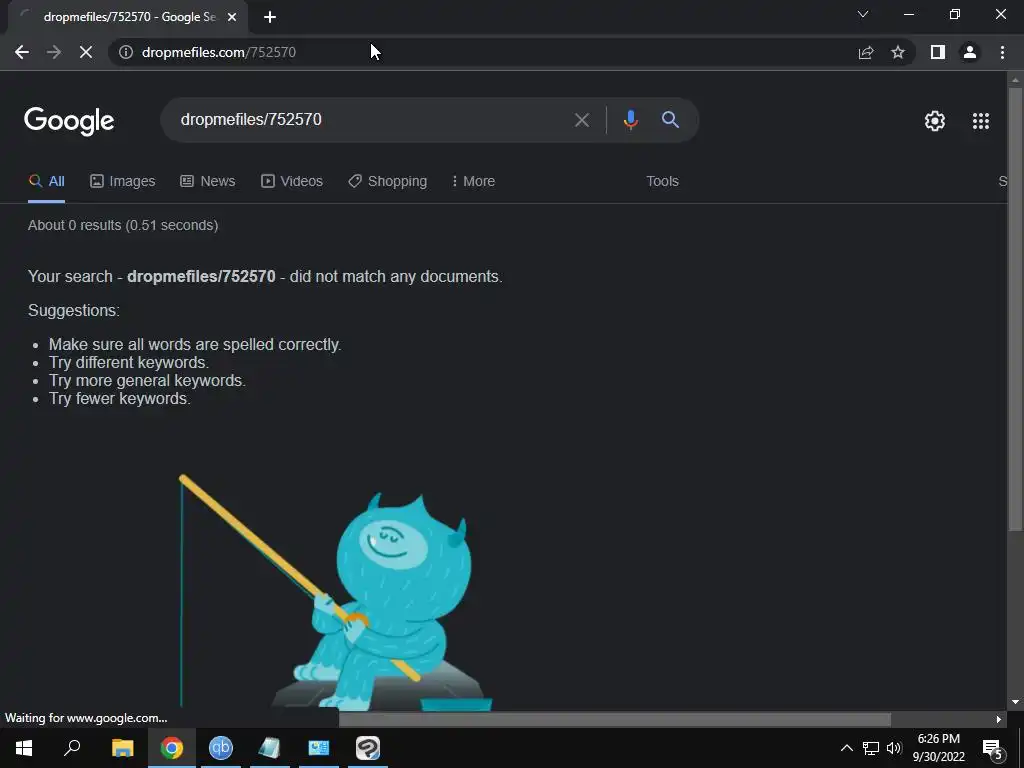This screenshot has width=1024, height=768.
Task: Switch to News results
Action: 208,182
